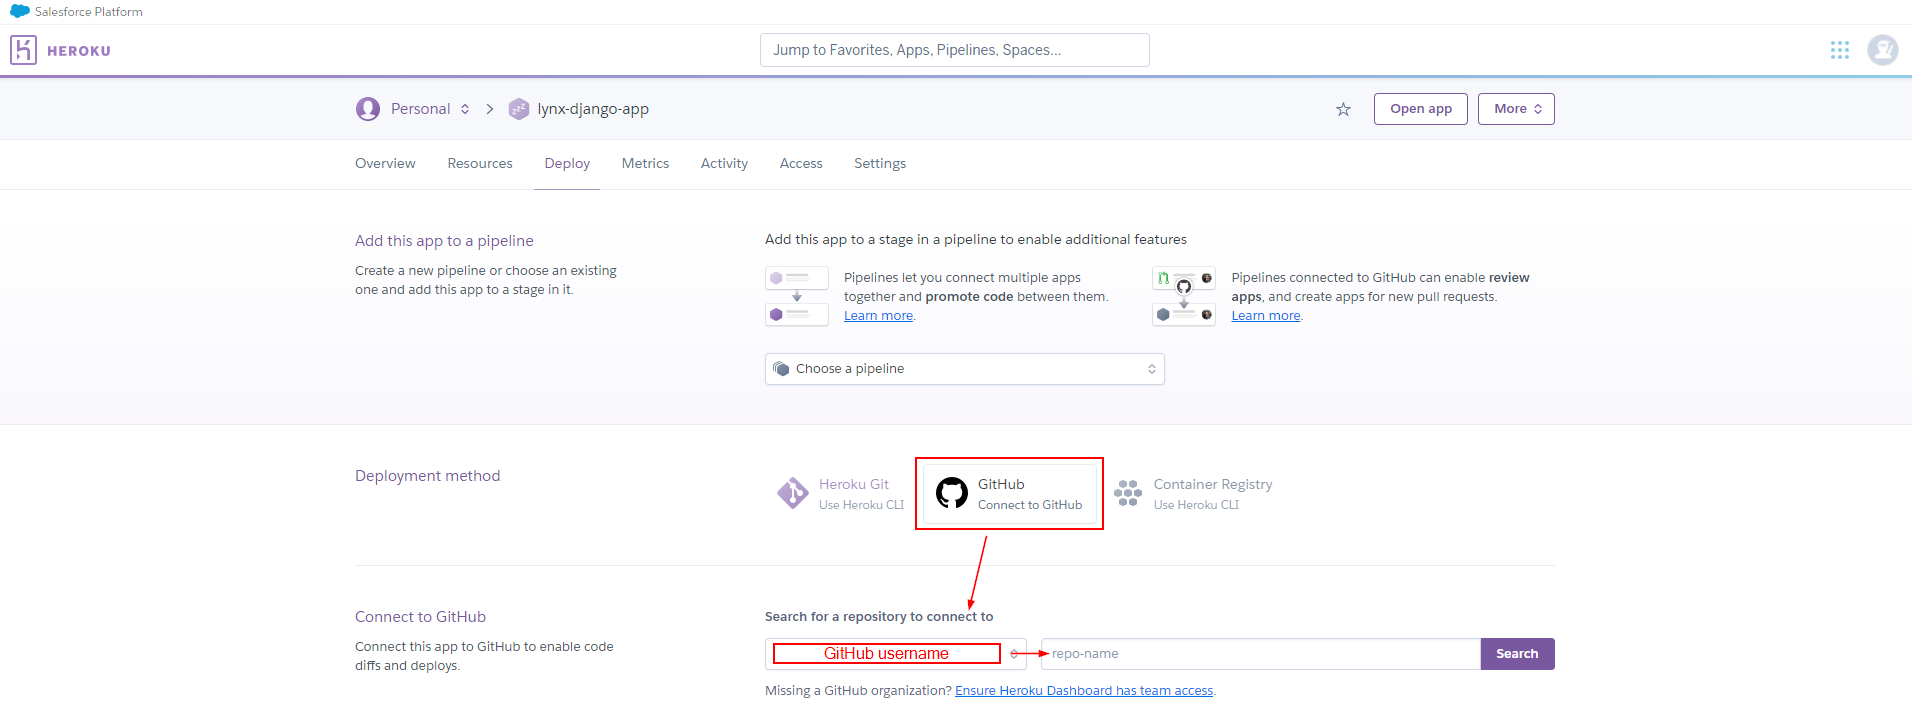Open the Access tab
Image resolution: width=1912 pixels, height=712 pixels.
(801, 163)
